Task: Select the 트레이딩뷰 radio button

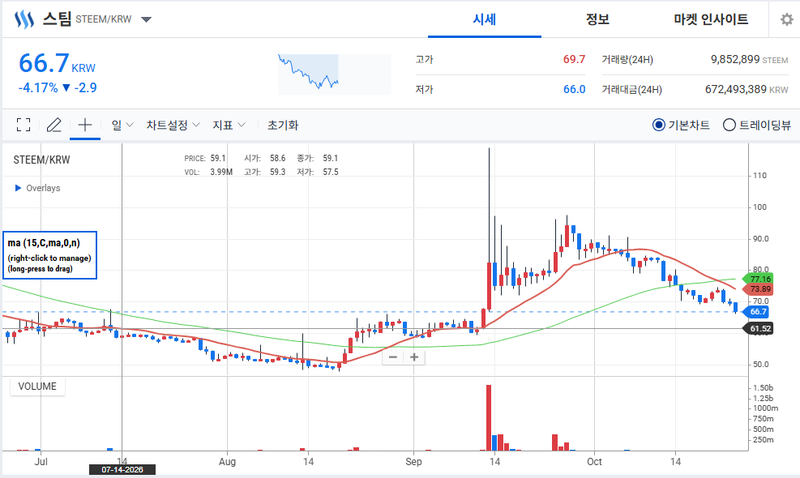Action: (729, 125)
